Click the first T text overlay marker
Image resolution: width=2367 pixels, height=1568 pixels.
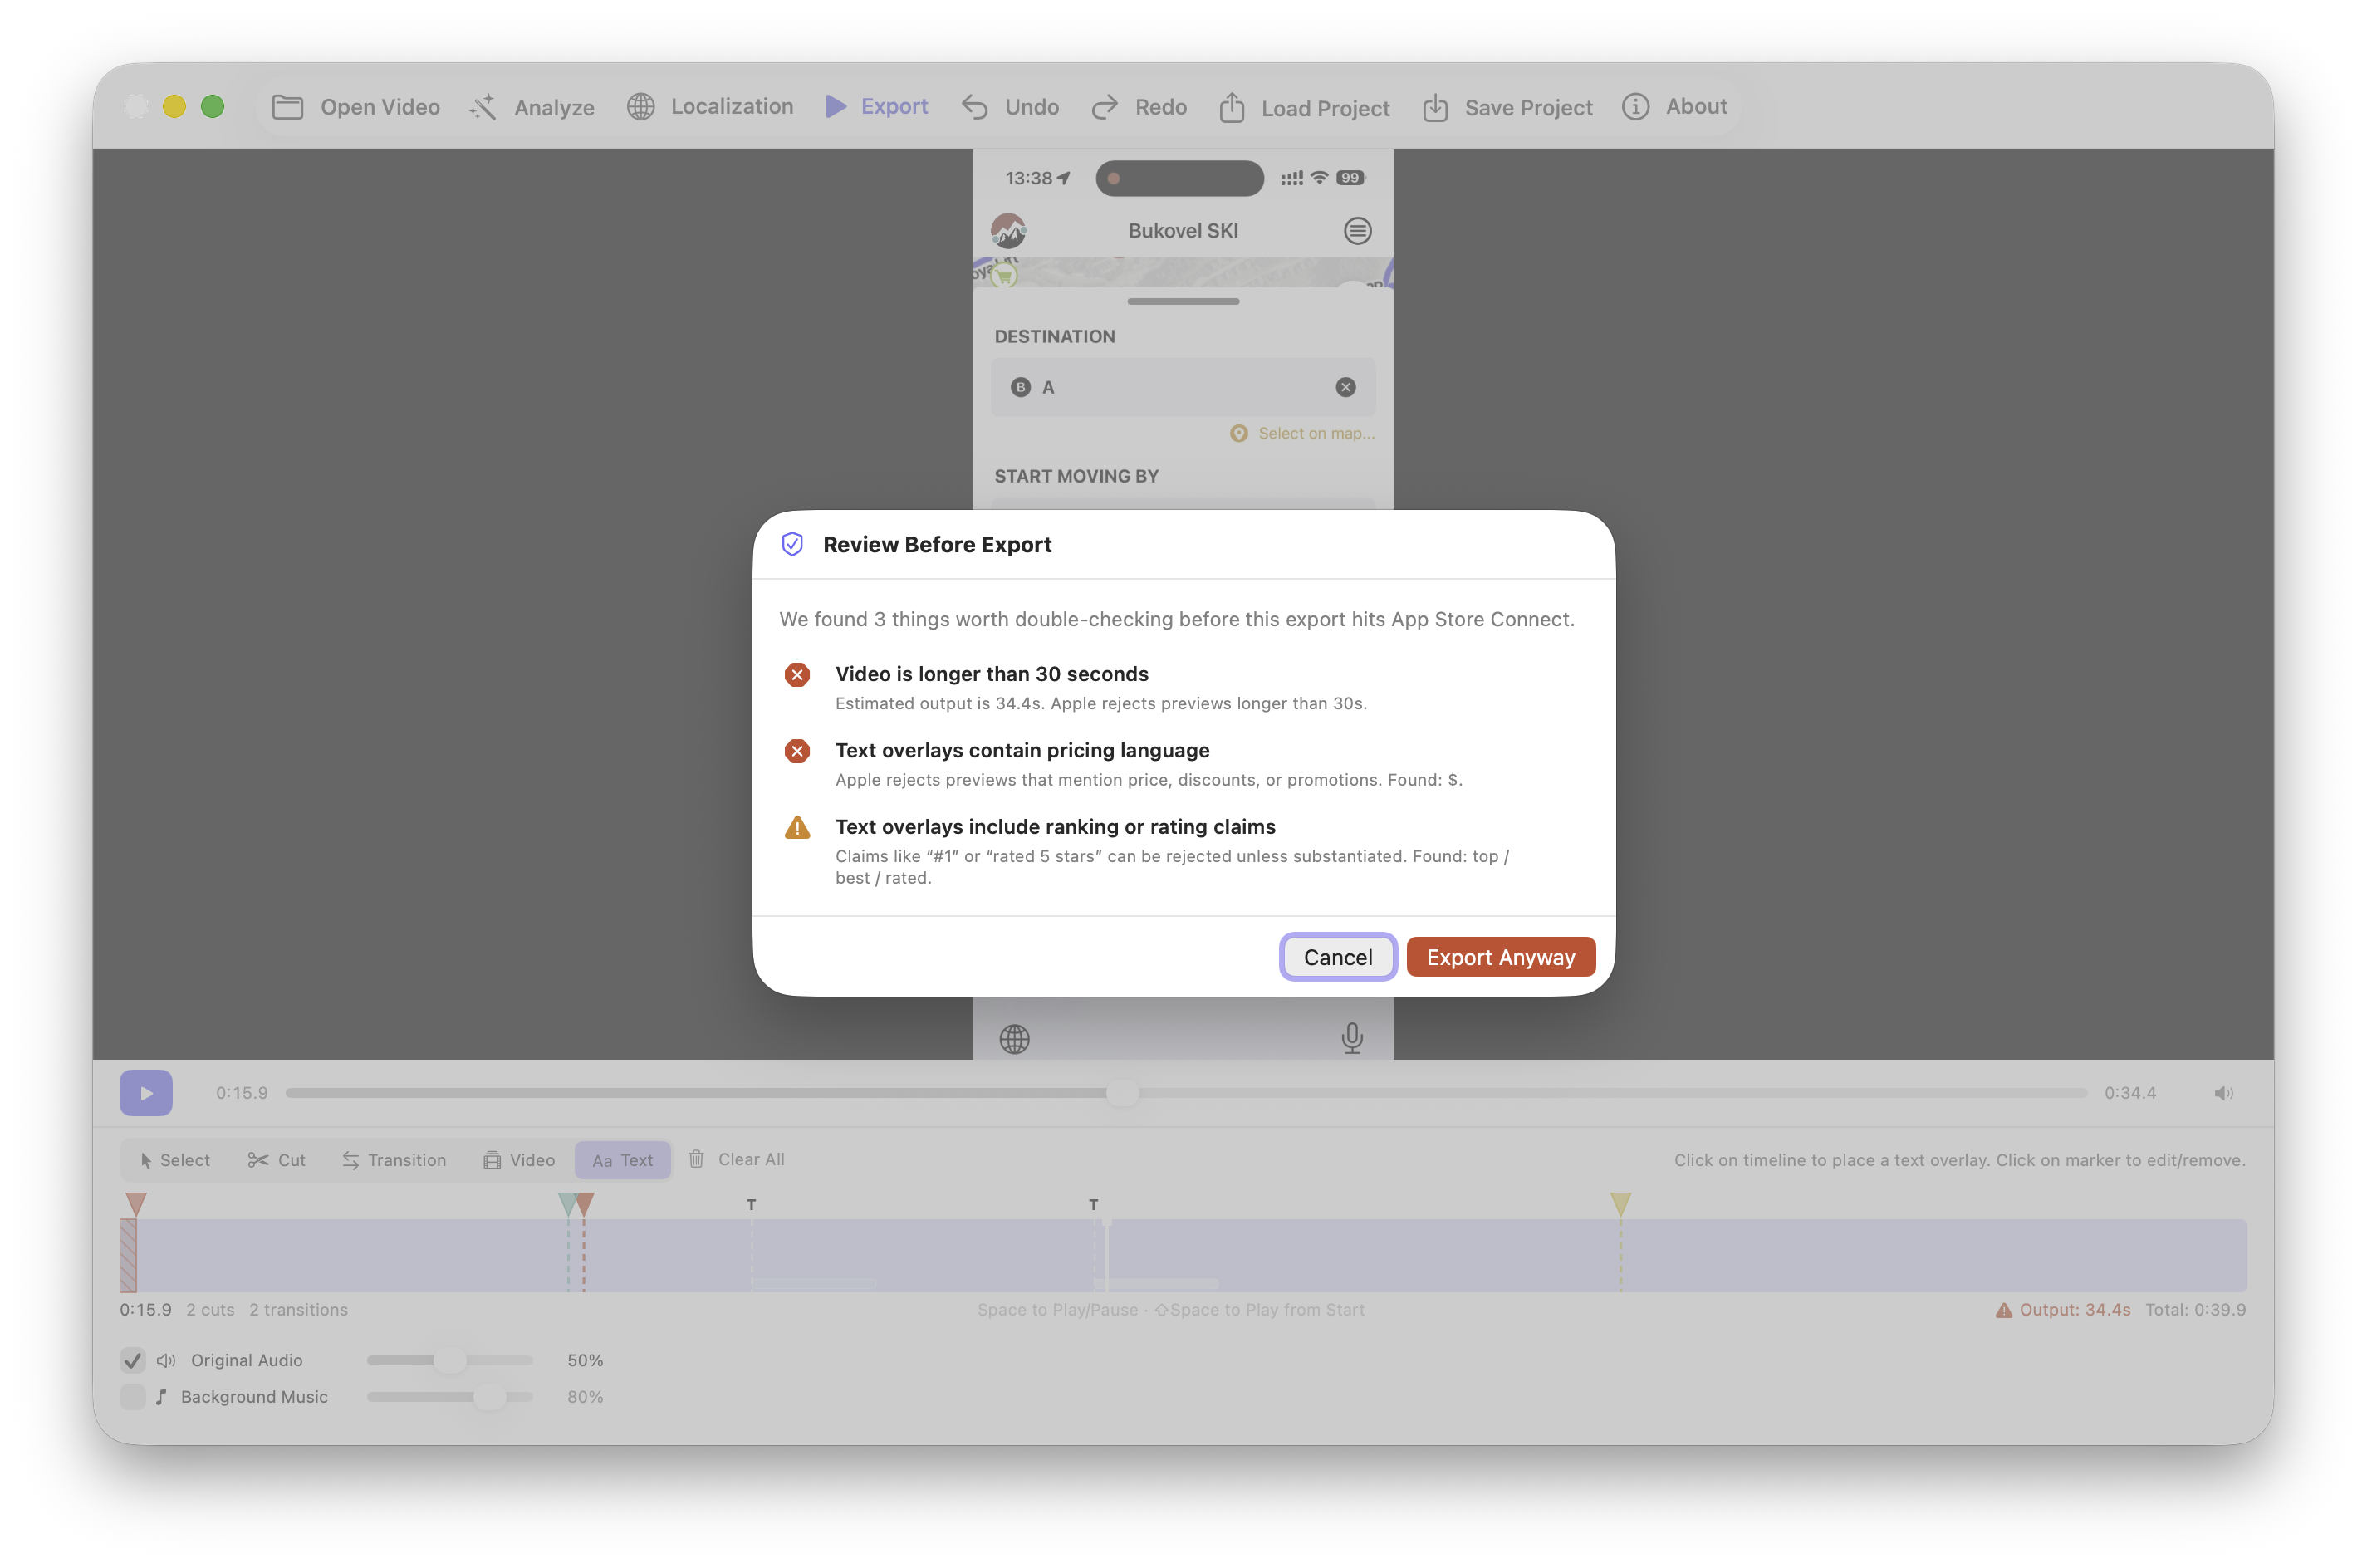(x=751, y=1204)
